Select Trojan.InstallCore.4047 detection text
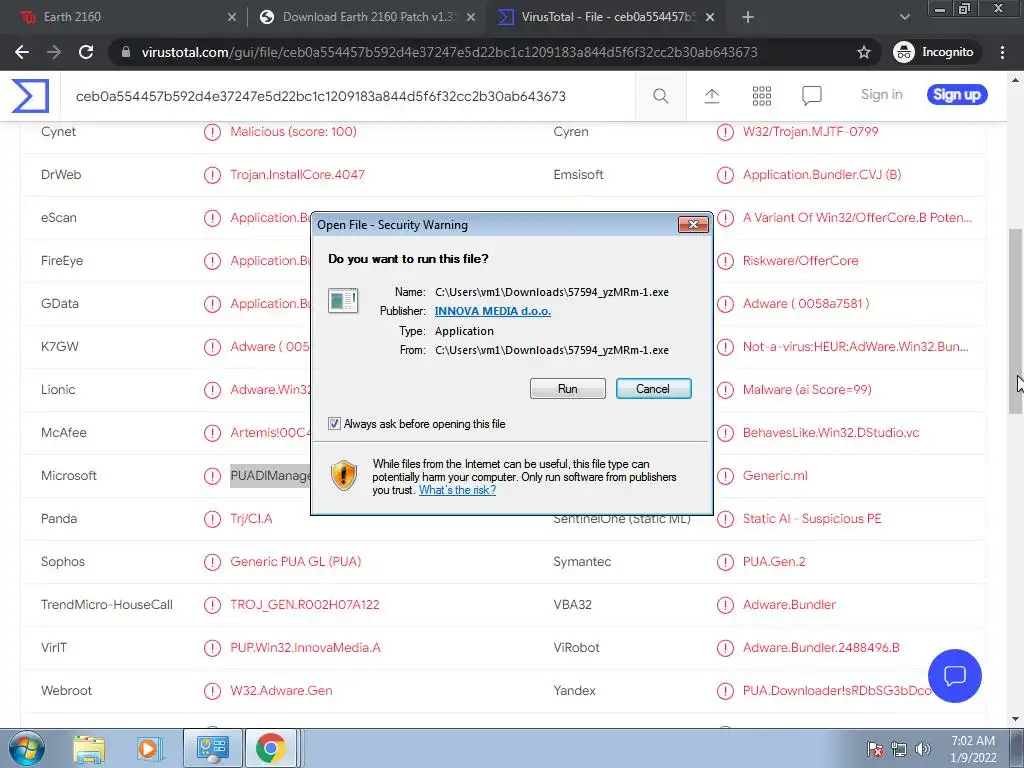Screen dimensions: 1024x768 297,174
